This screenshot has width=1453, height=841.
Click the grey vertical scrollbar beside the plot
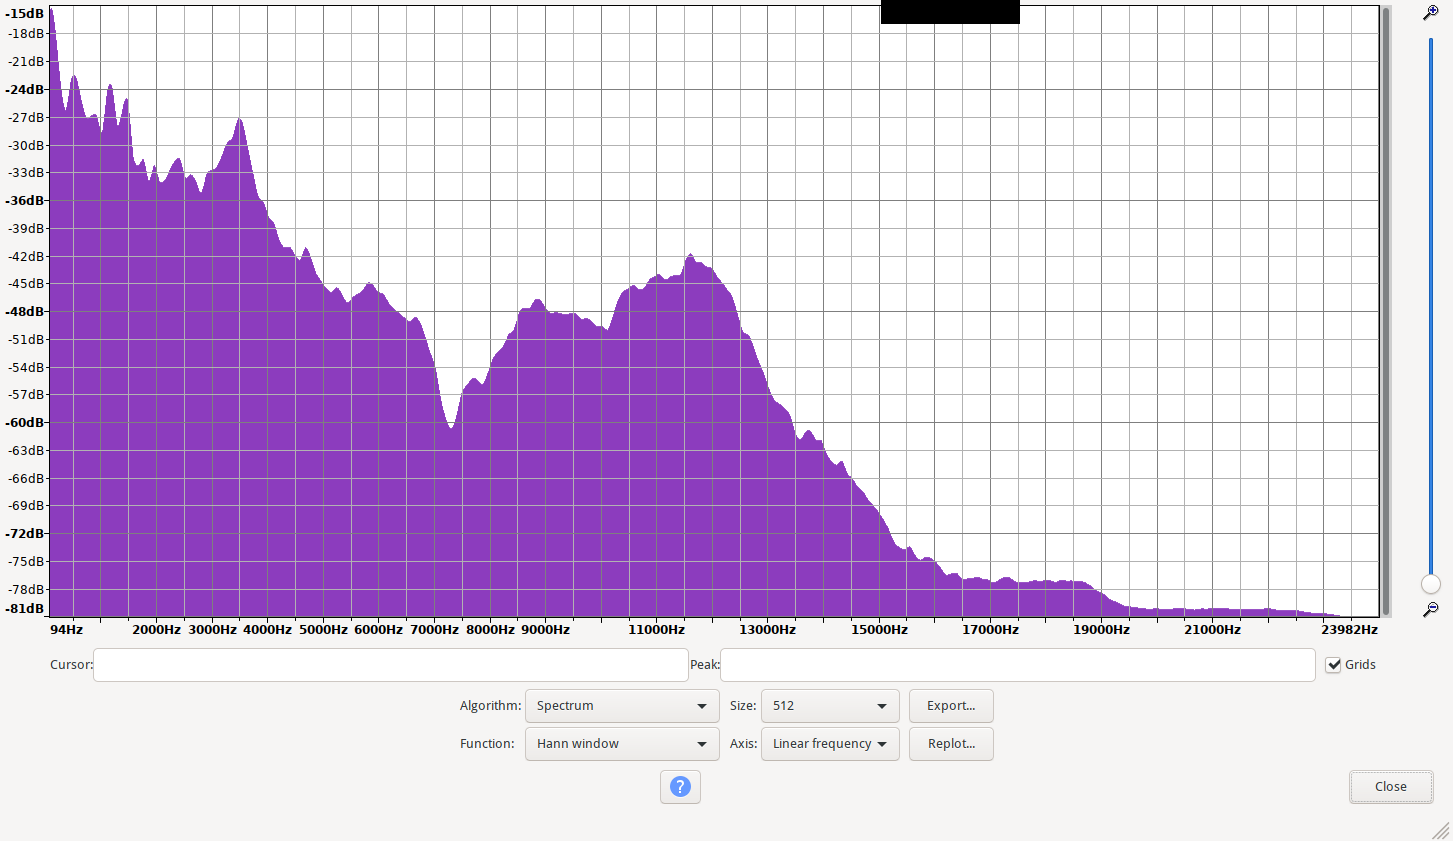(x=1386, y=311)
